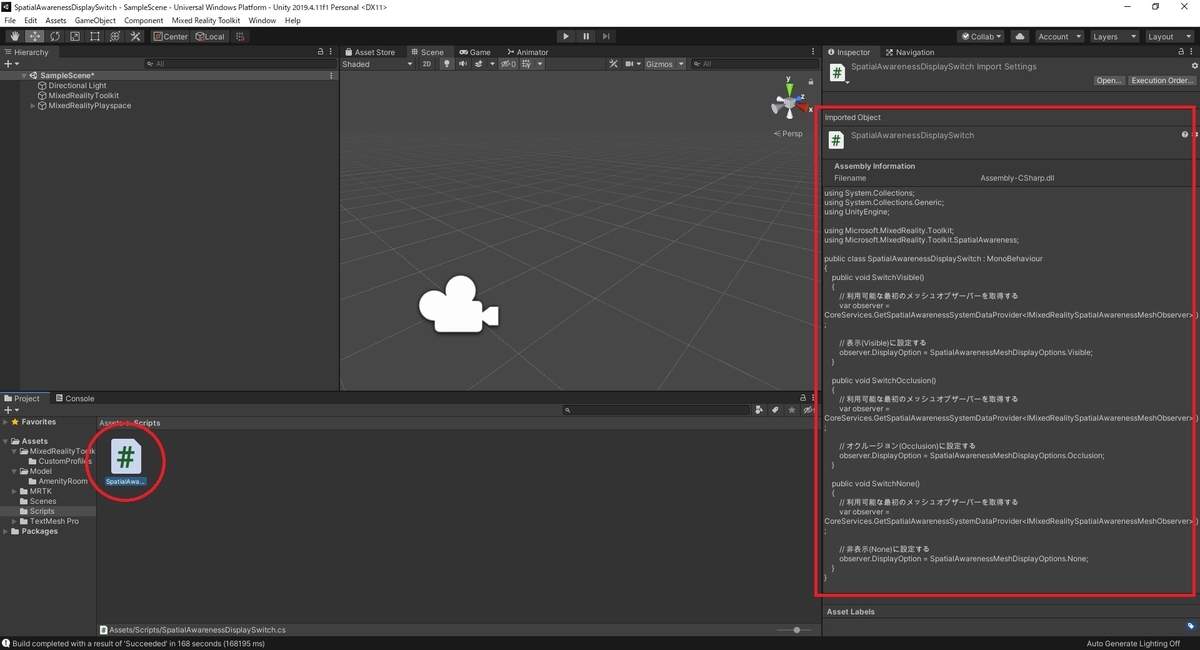Toggle pivot mode Center button

(x=170, y=36)
